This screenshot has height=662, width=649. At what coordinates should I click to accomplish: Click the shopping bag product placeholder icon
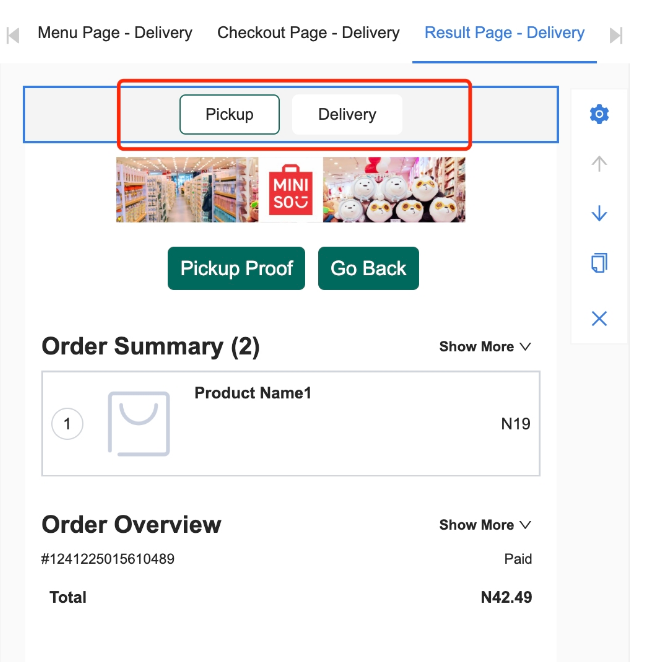[138, 424]
